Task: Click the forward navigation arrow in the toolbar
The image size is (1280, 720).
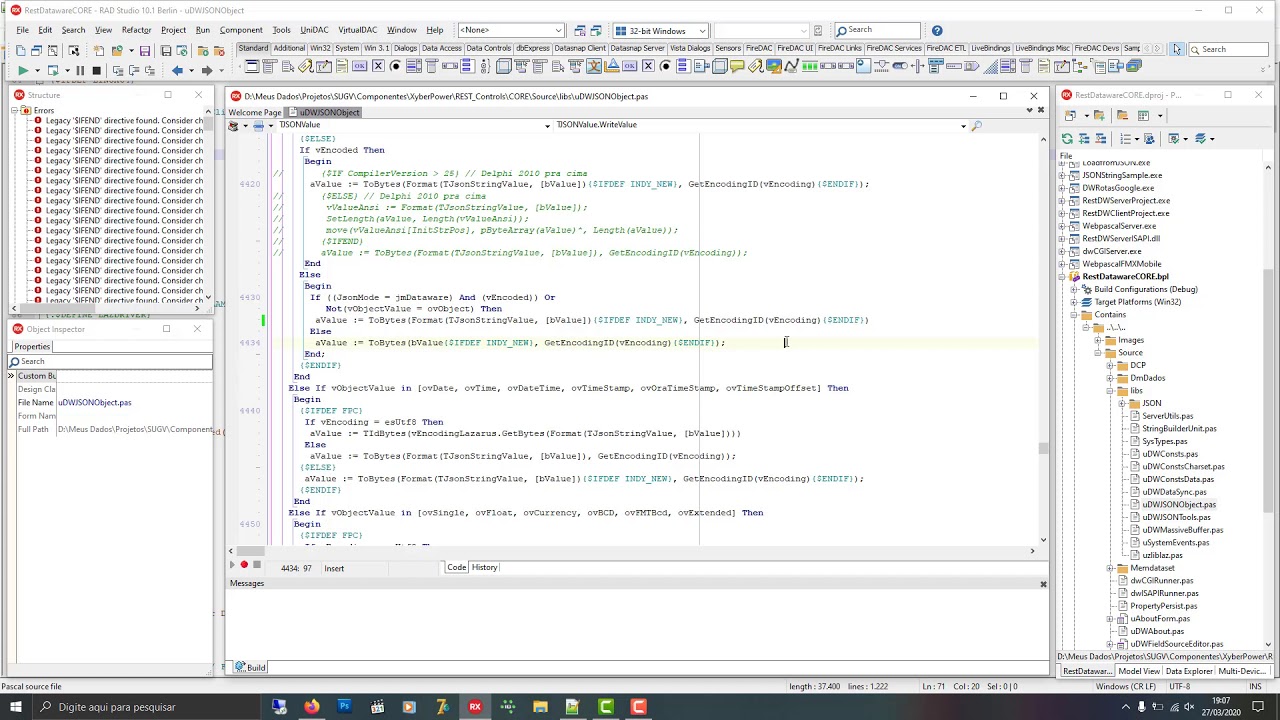Action: (x=207, y=70)
